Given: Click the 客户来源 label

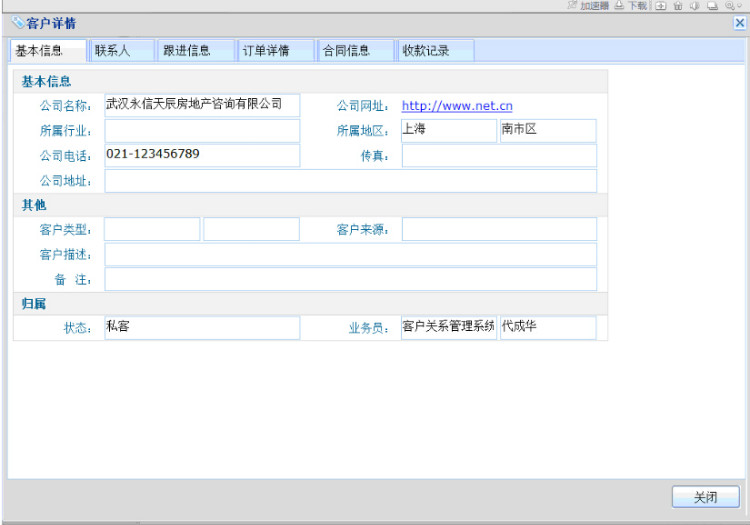Looking at the screenshot, I should [363, 230].
